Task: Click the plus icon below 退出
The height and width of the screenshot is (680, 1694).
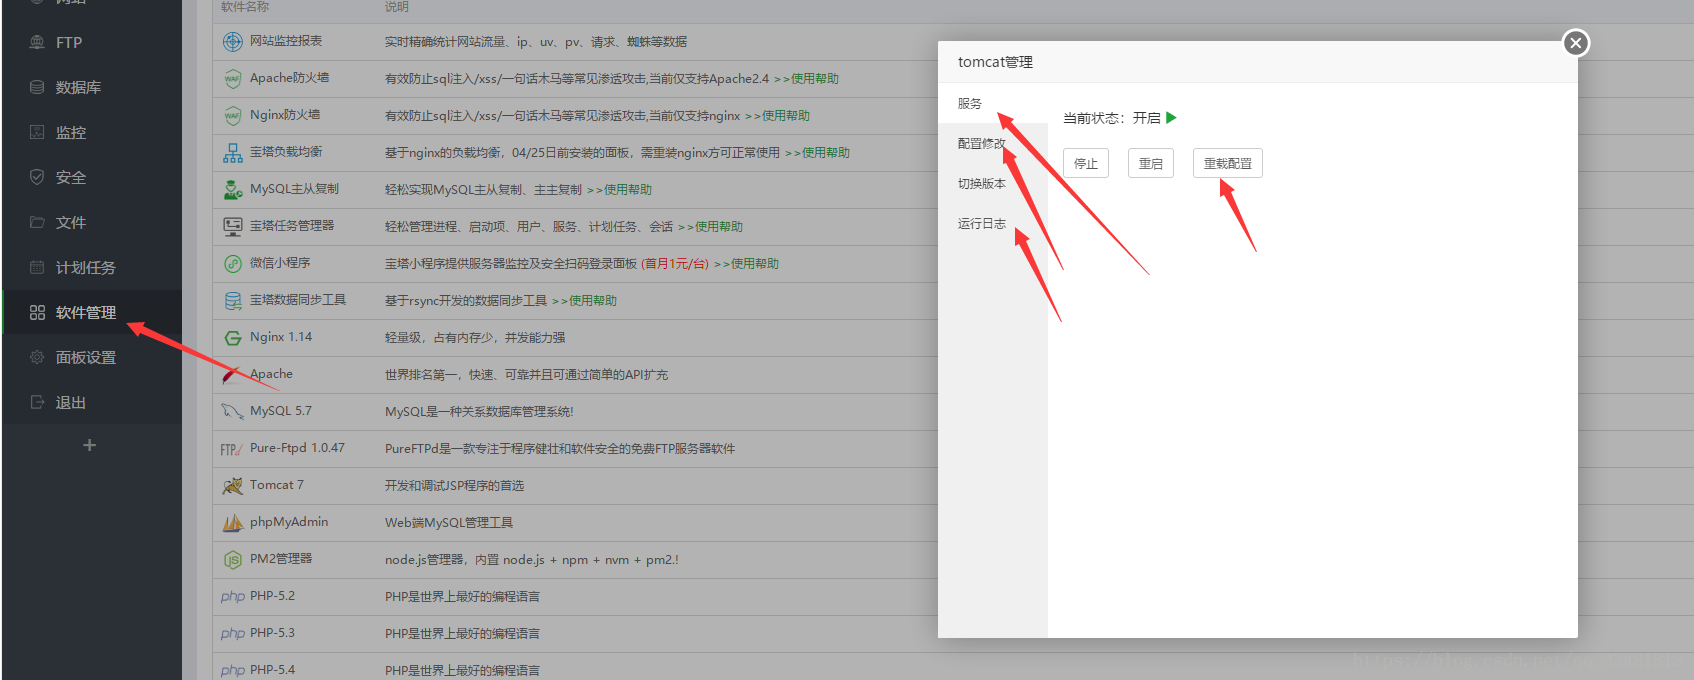Action: pos(90,445)
